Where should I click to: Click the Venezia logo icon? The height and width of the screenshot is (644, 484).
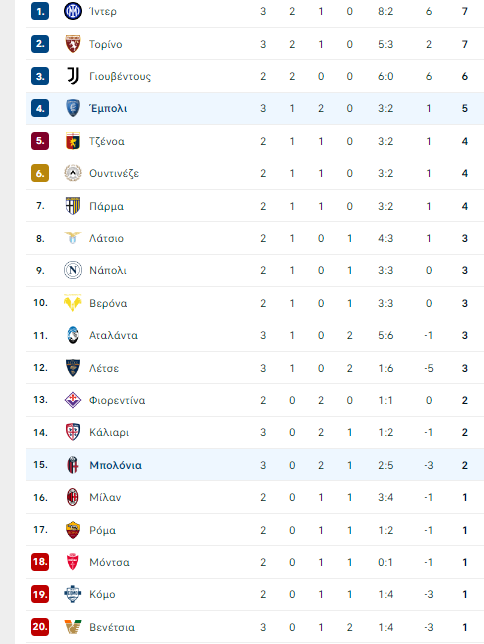click(73, 627)
